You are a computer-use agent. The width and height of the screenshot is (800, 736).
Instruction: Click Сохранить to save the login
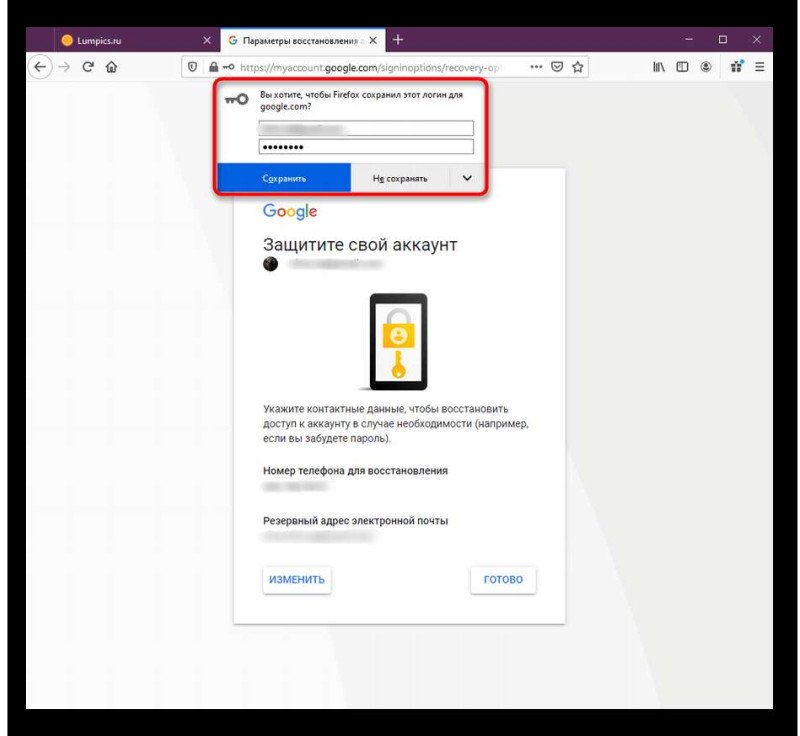pos(284,178)
